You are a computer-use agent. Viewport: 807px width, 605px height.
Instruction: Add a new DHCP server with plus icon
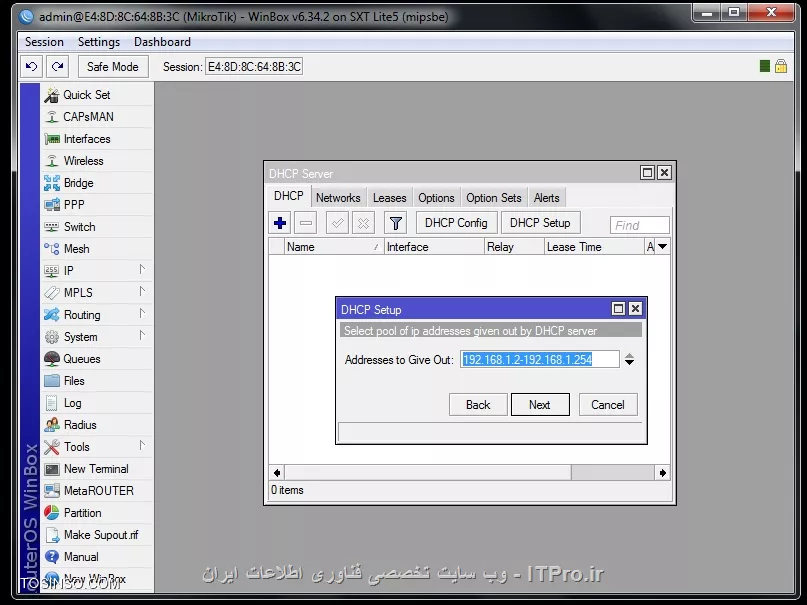pos(280,223)
